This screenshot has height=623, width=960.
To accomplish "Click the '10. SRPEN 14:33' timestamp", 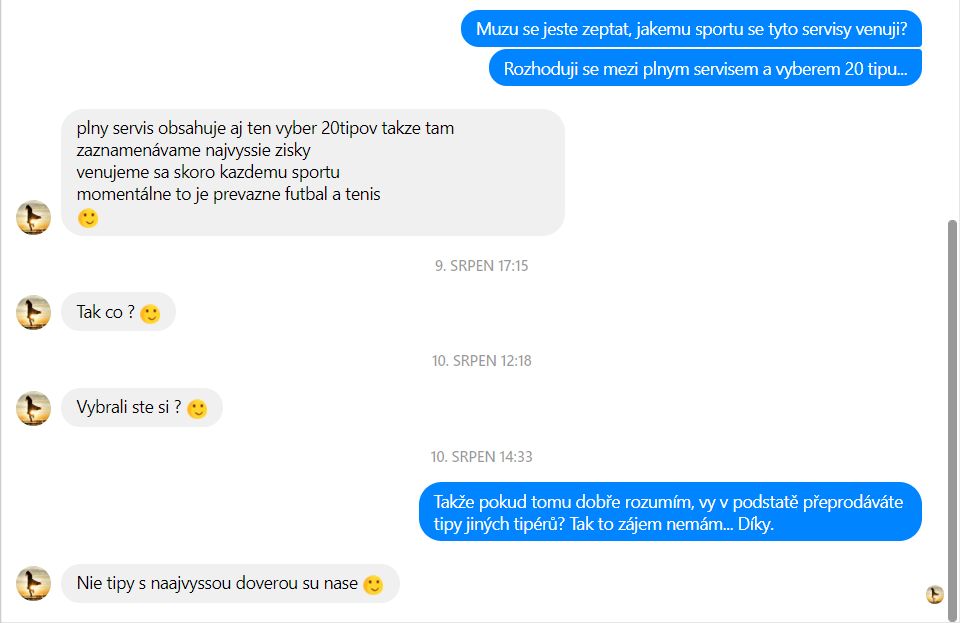I will [x=481, y=457].
